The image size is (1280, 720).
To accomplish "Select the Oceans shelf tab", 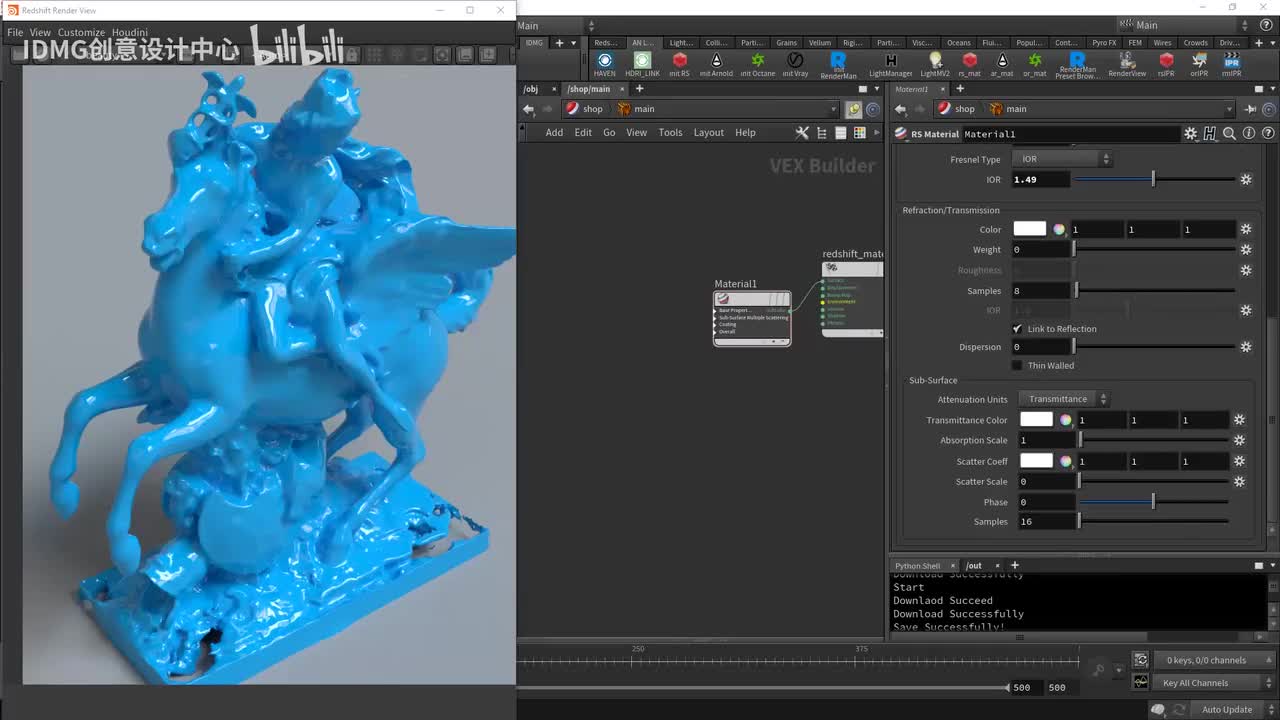I will [959, 43].
